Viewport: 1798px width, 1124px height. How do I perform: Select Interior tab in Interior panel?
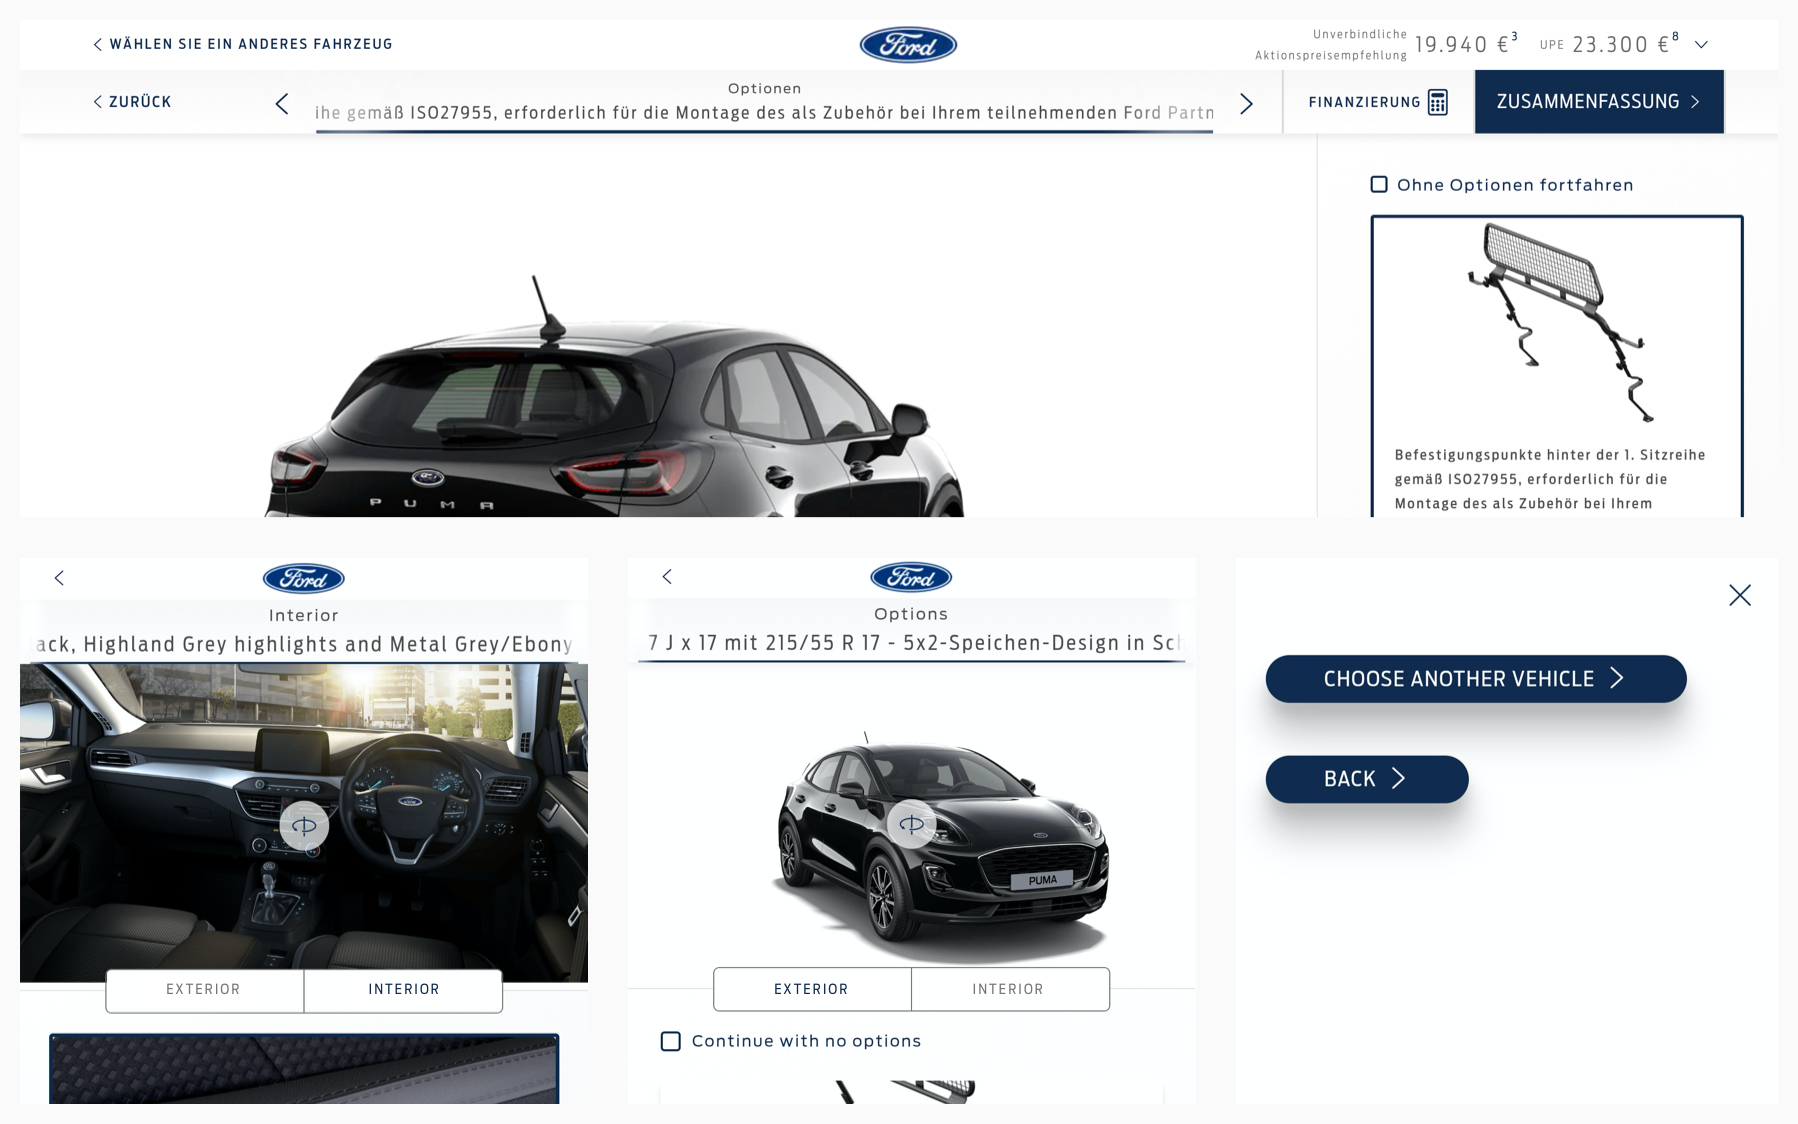point(403,990)
